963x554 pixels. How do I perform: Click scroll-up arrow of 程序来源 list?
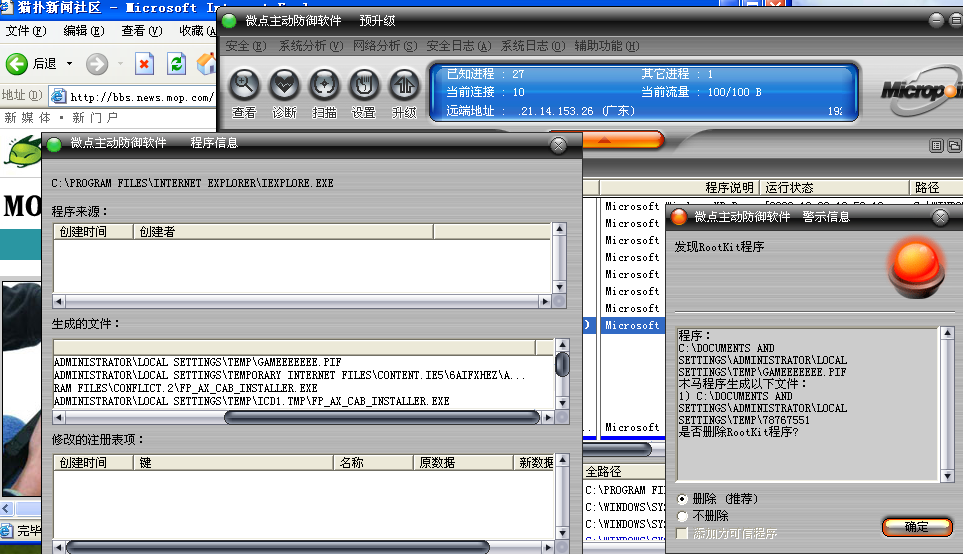tap(559, 229)
